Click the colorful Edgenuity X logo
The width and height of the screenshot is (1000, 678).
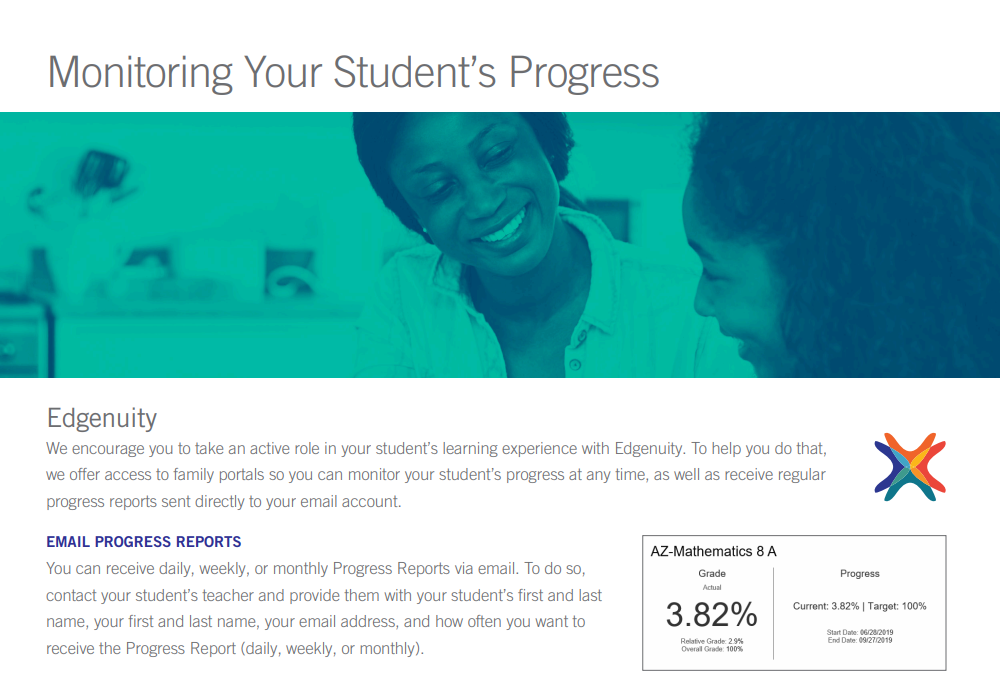pyautogui.click(x=910, y=467)
